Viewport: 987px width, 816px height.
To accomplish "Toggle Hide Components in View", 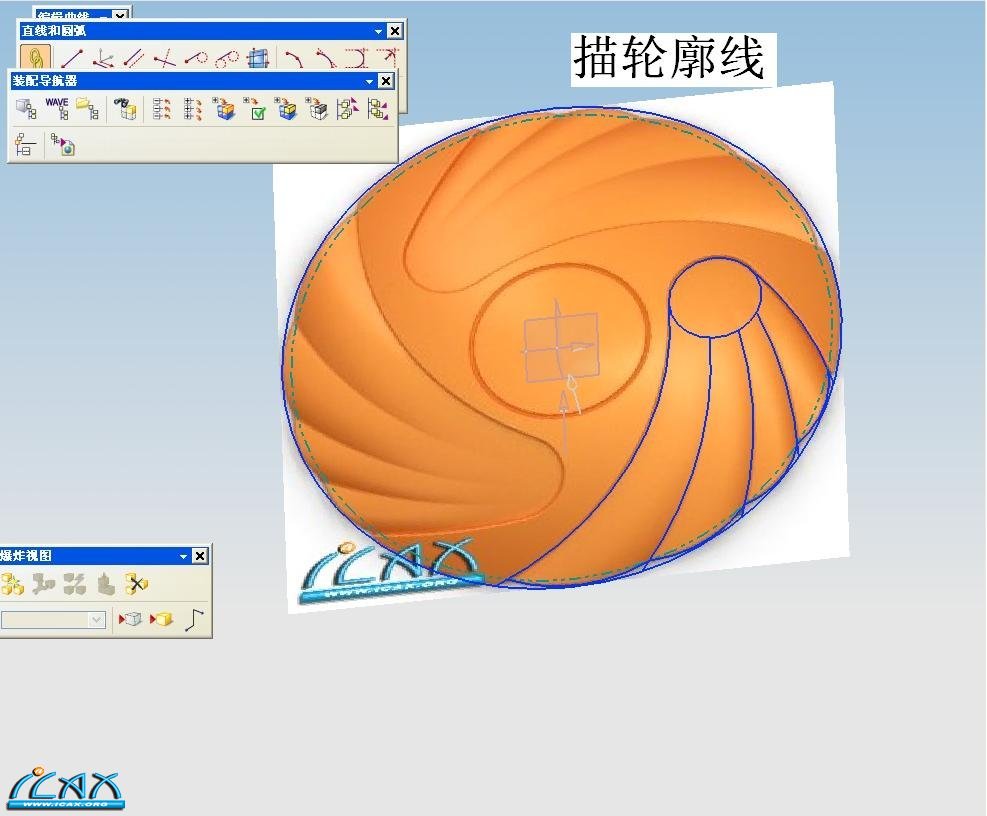I will pos(131,620).
